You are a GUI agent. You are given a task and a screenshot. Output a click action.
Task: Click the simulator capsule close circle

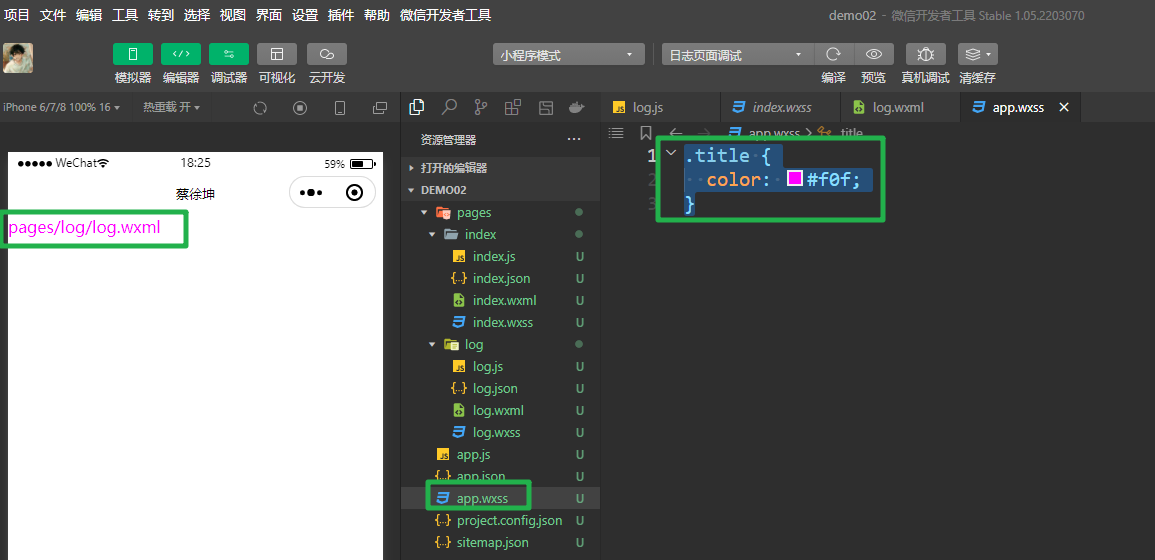(354, 193)
